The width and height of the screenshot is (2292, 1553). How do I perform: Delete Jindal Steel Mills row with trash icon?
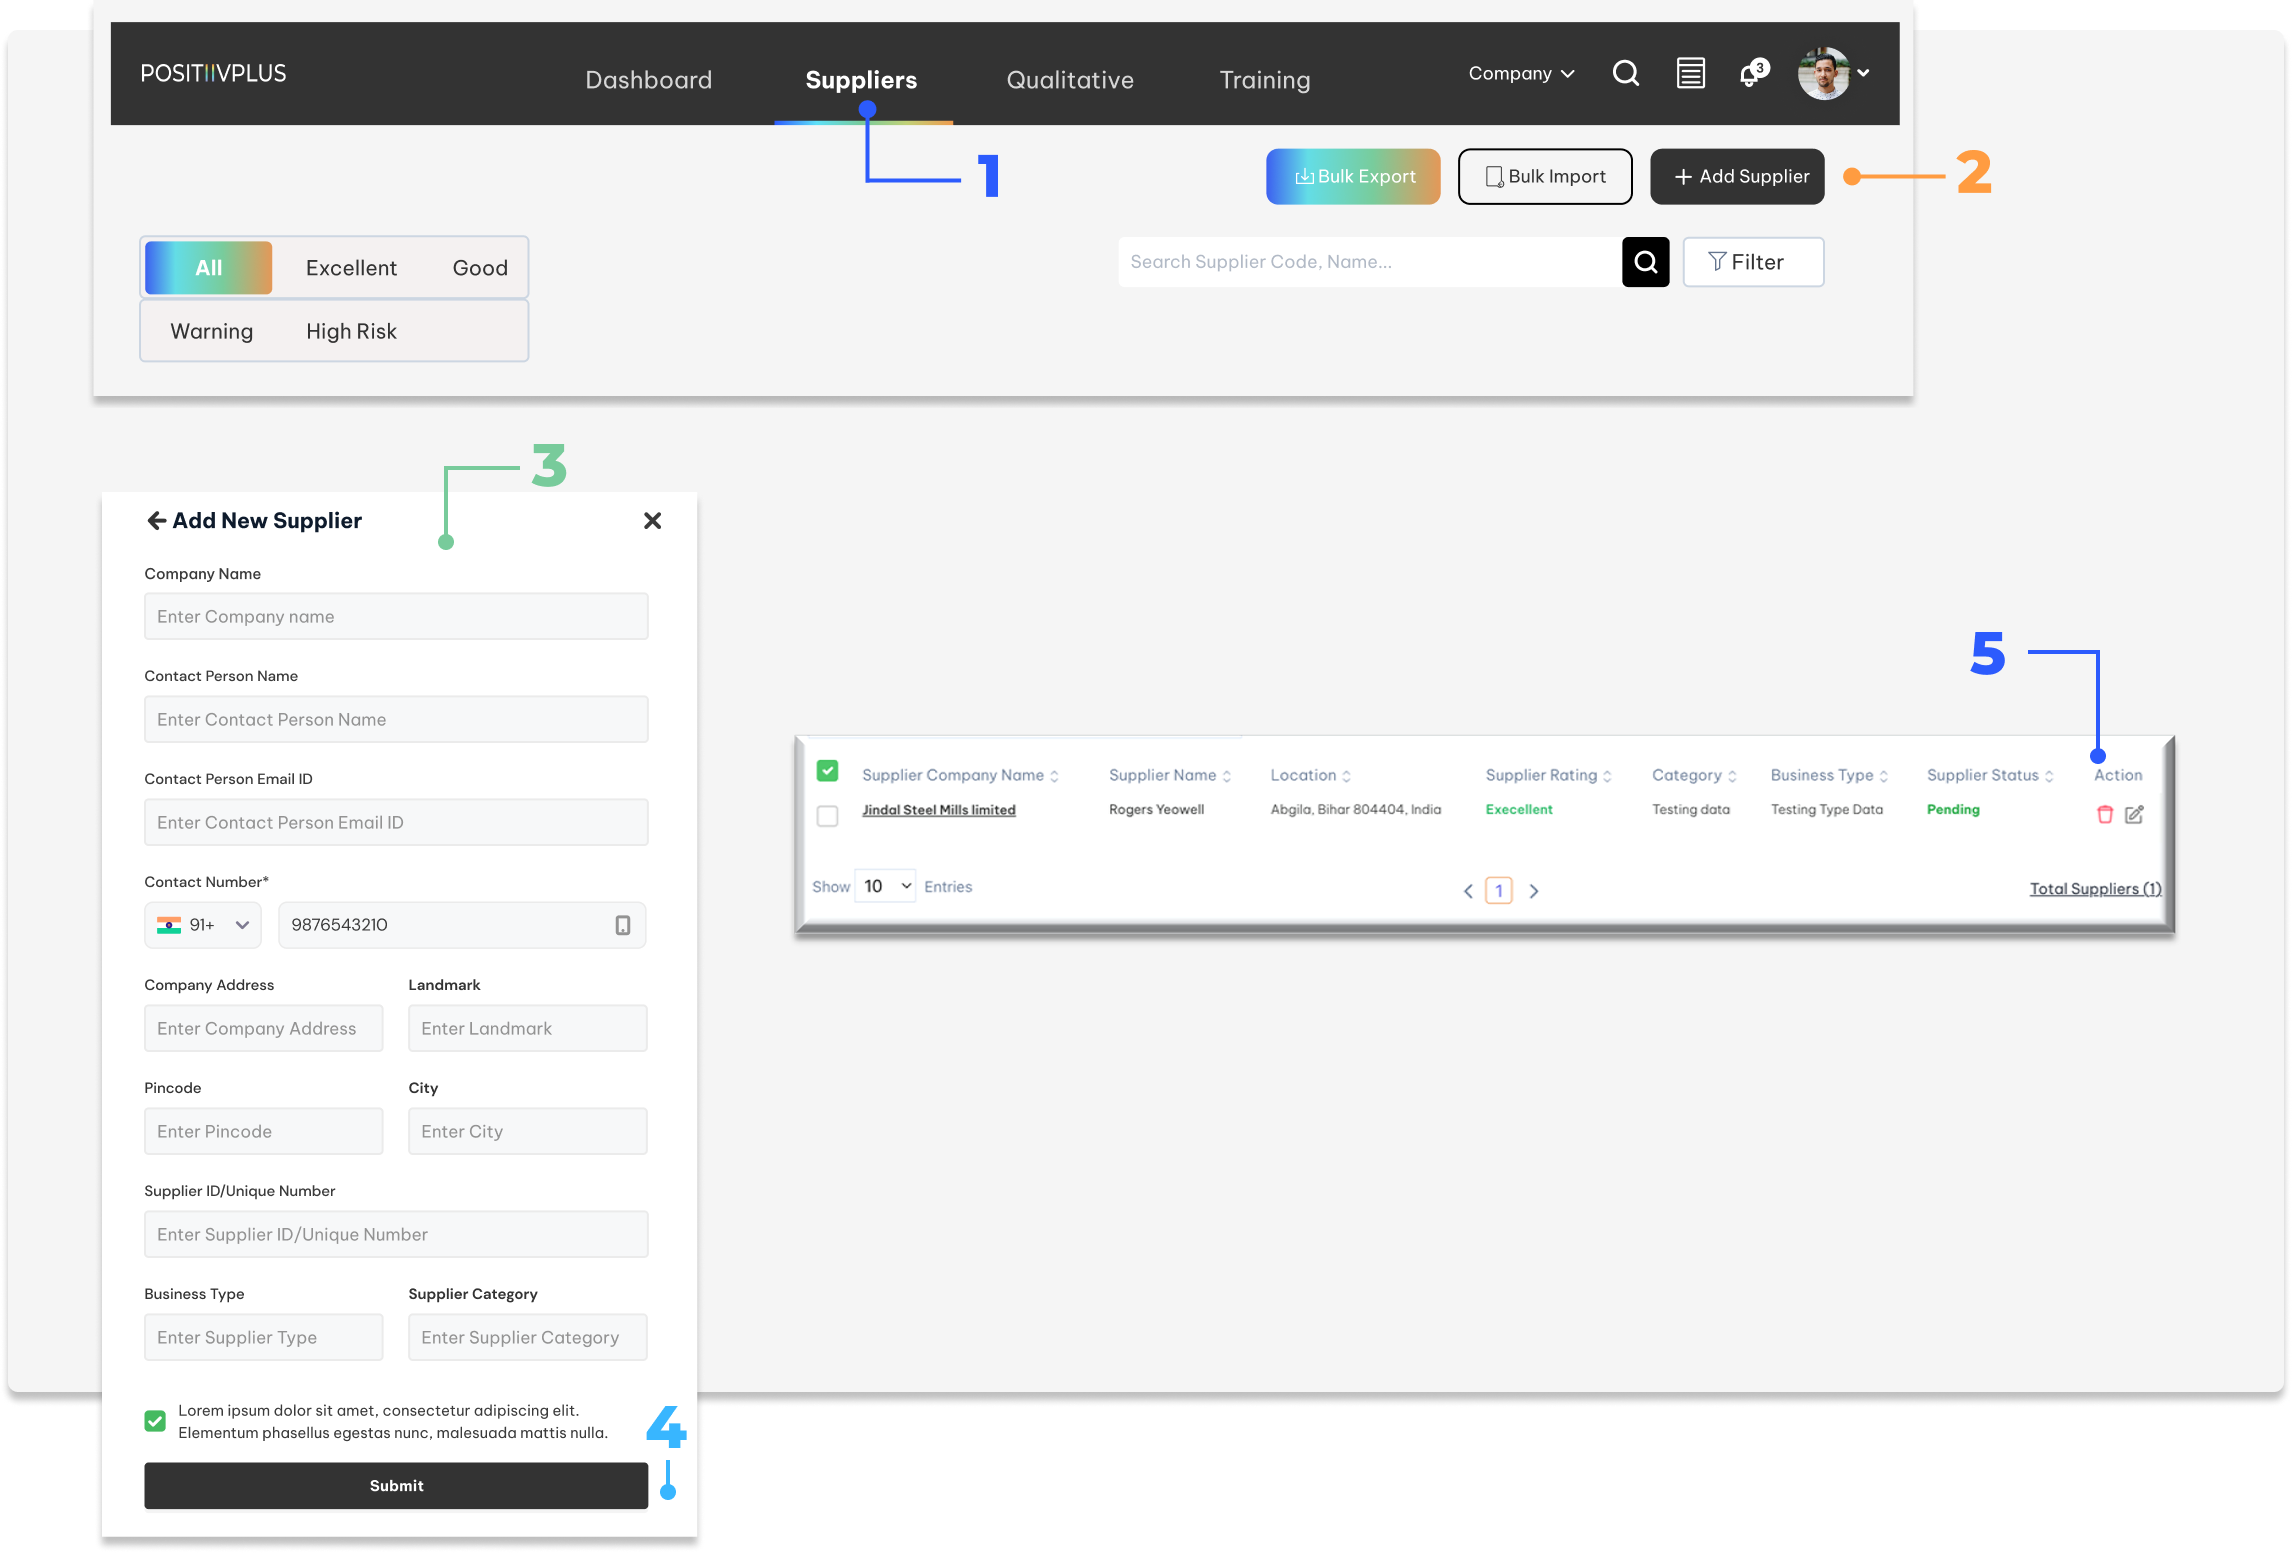2104,814
